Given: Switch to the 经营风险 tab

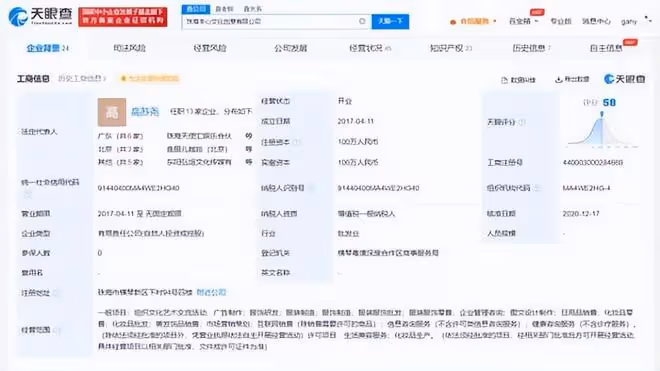Looking at the screenshot, I should pos(210,48).
